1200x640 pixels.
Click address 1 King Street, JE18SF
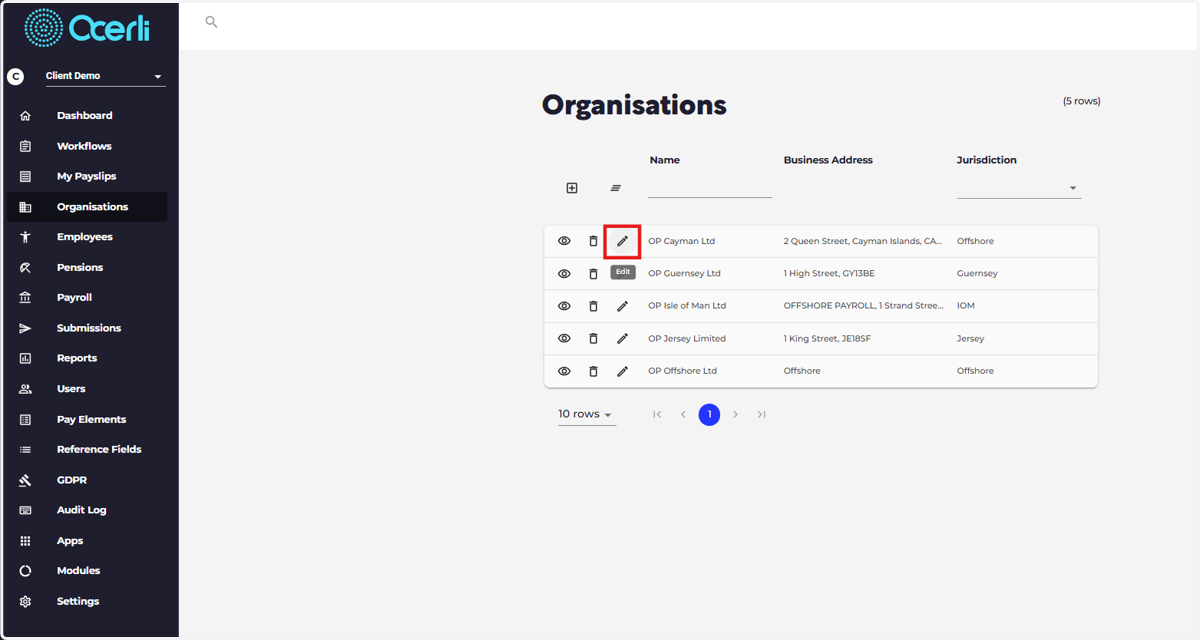[x=827, y=338]
